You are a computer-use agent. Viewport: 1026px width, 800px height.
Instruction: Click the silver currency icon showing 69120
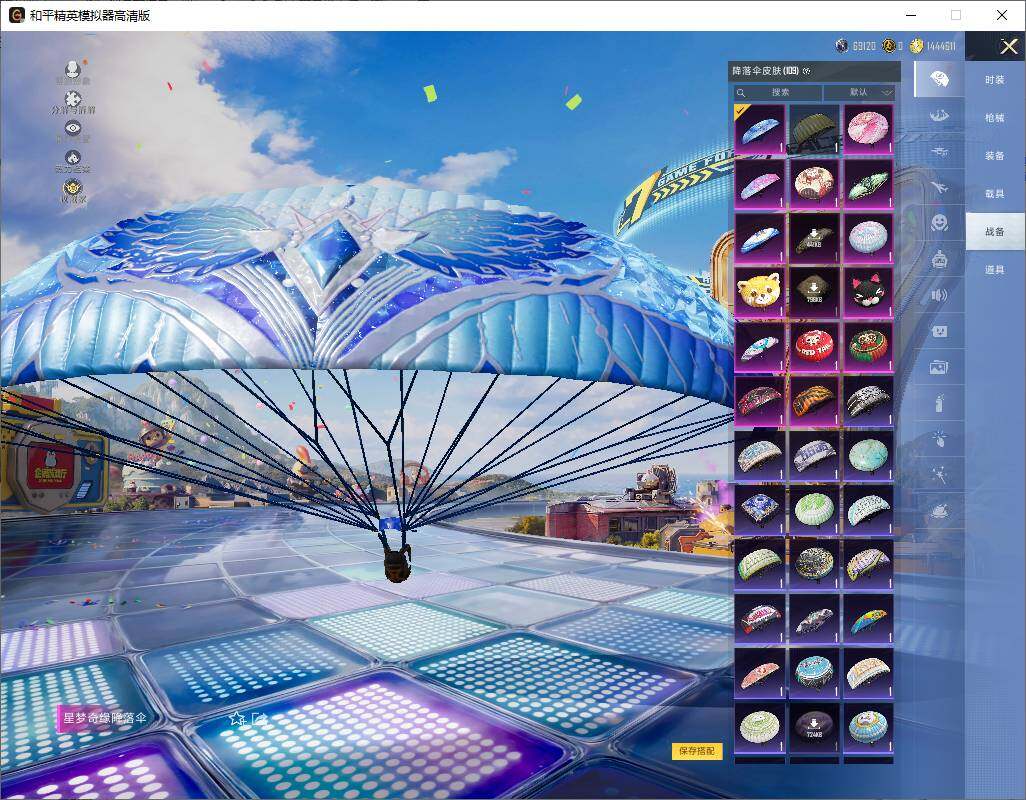pyautogui.click(x=842, y=46)
